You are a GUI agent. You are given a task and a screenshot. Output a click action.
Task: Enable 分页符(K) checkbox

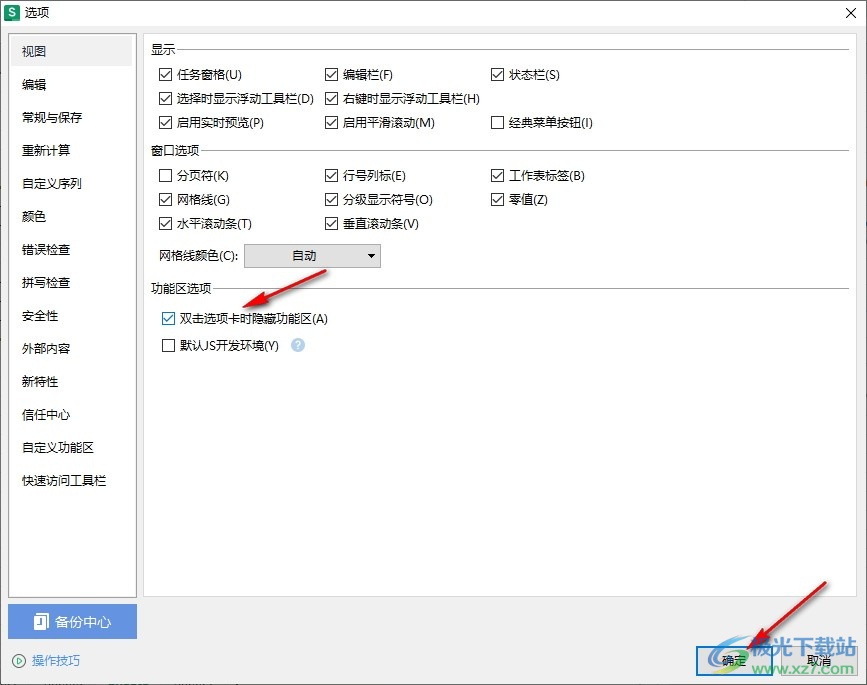click(x=165, y=176)
